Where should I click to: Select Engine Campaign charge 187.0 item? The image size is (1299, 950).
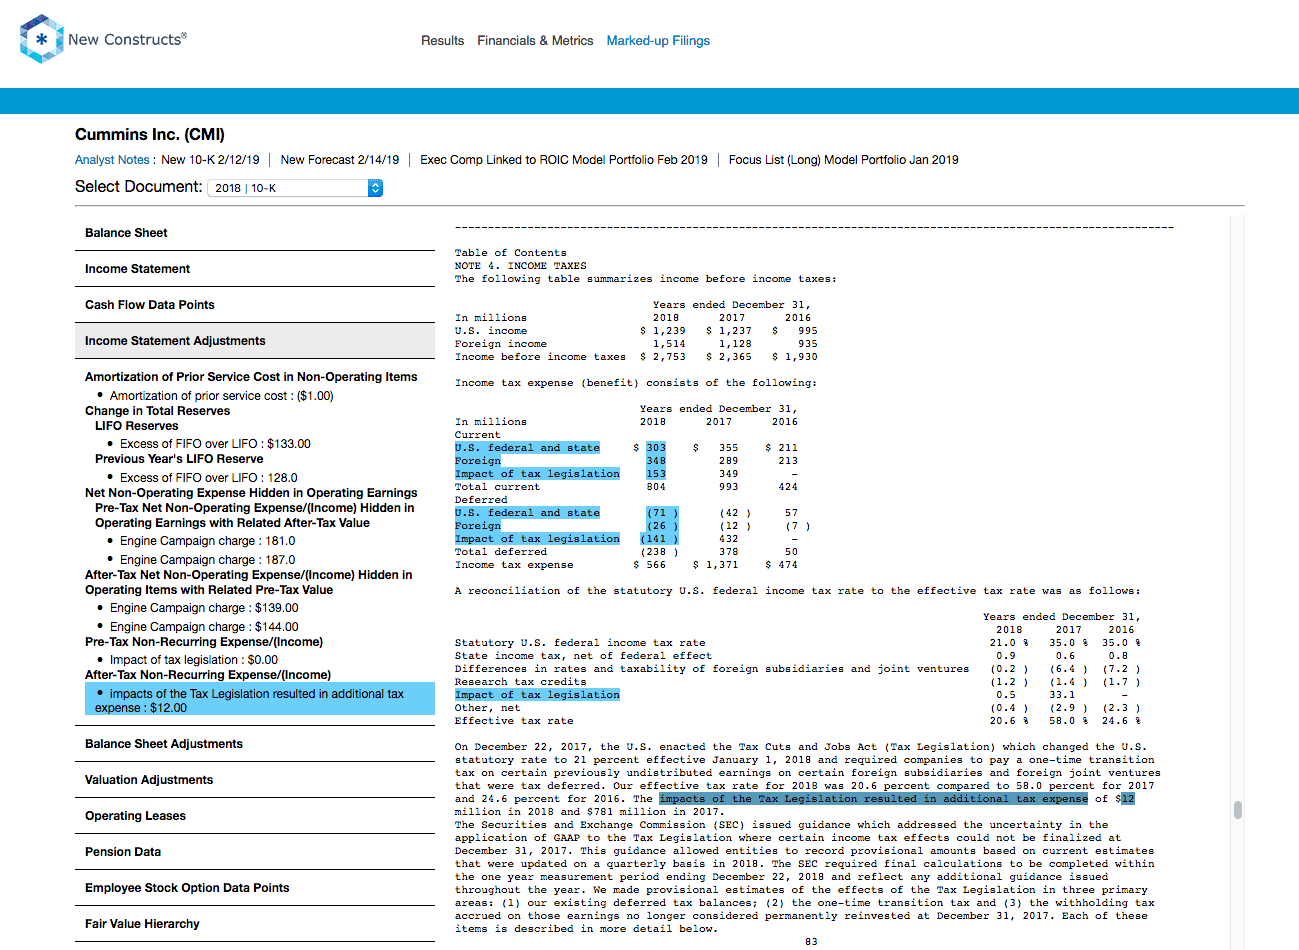[x=207, y=560]
